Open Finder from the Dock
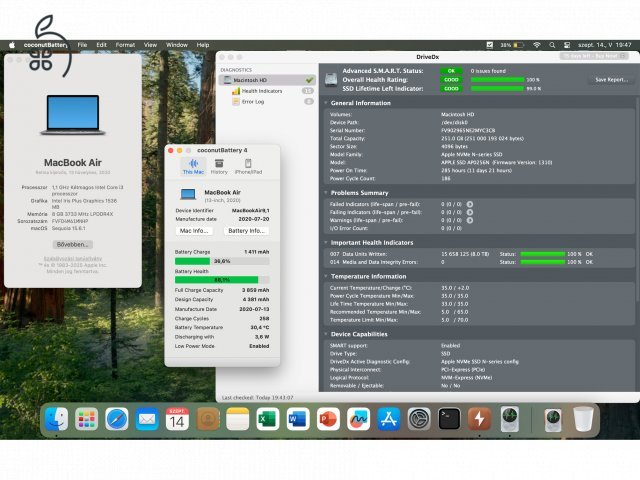 coord(56,419)
